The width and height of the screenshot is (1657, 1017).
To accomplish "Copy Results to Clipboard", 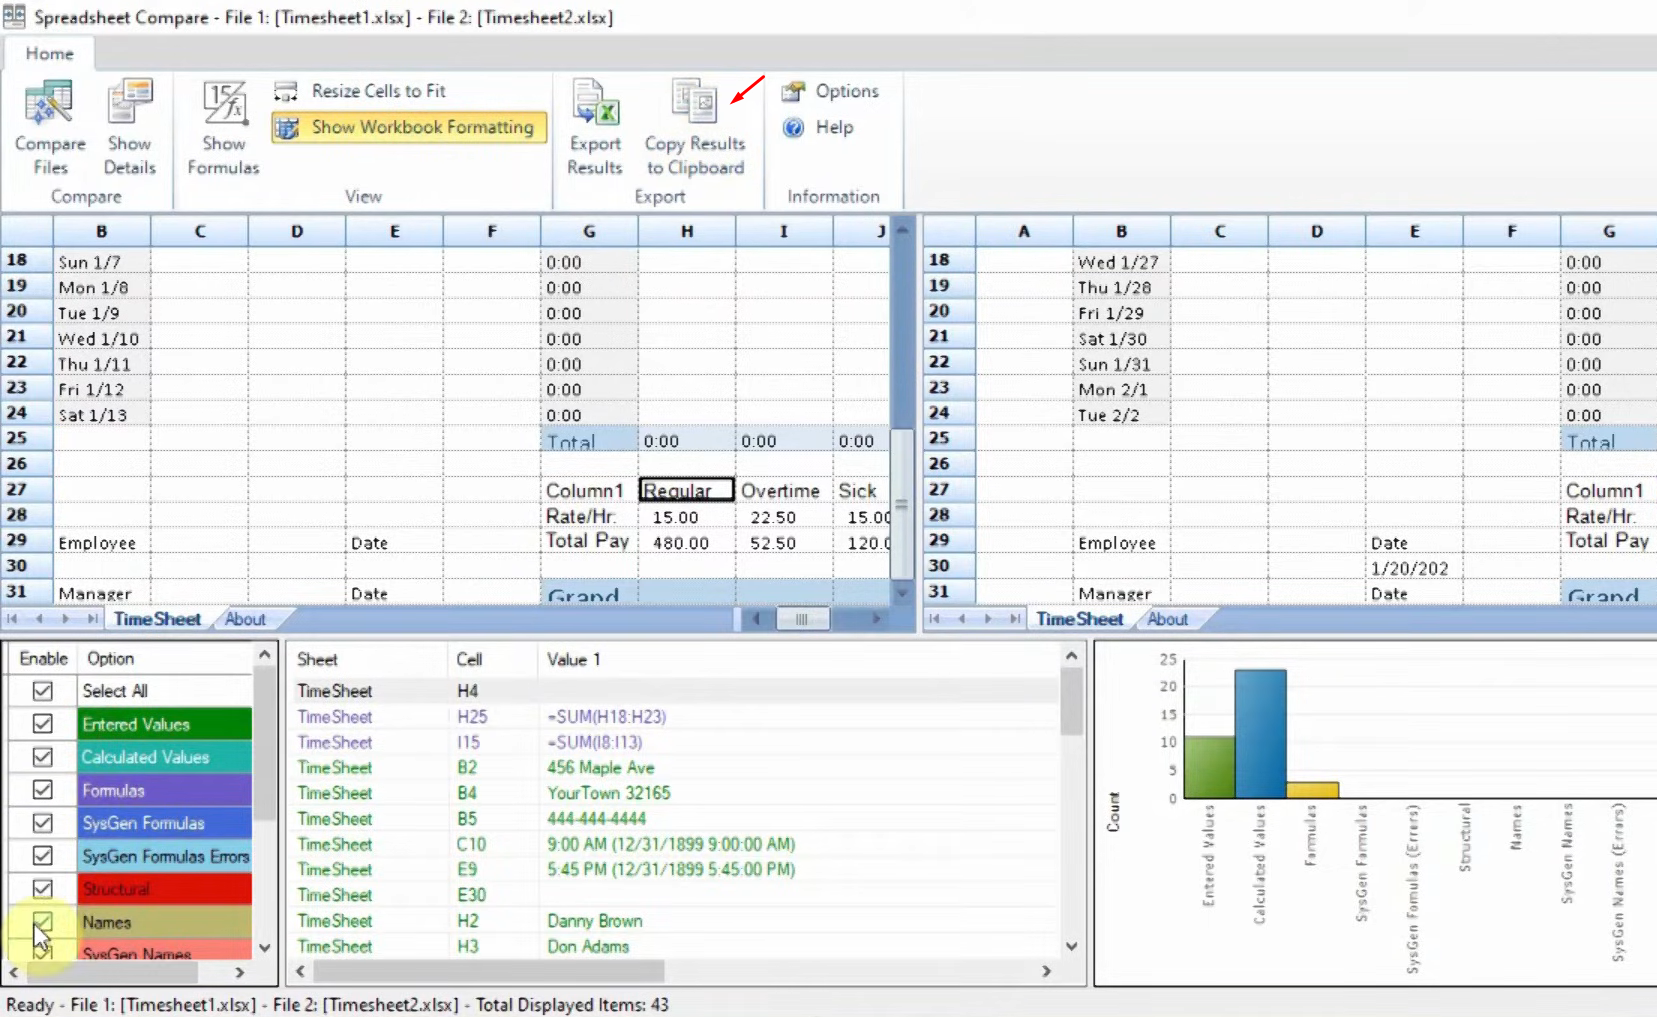I will click(x=695, y=127).
